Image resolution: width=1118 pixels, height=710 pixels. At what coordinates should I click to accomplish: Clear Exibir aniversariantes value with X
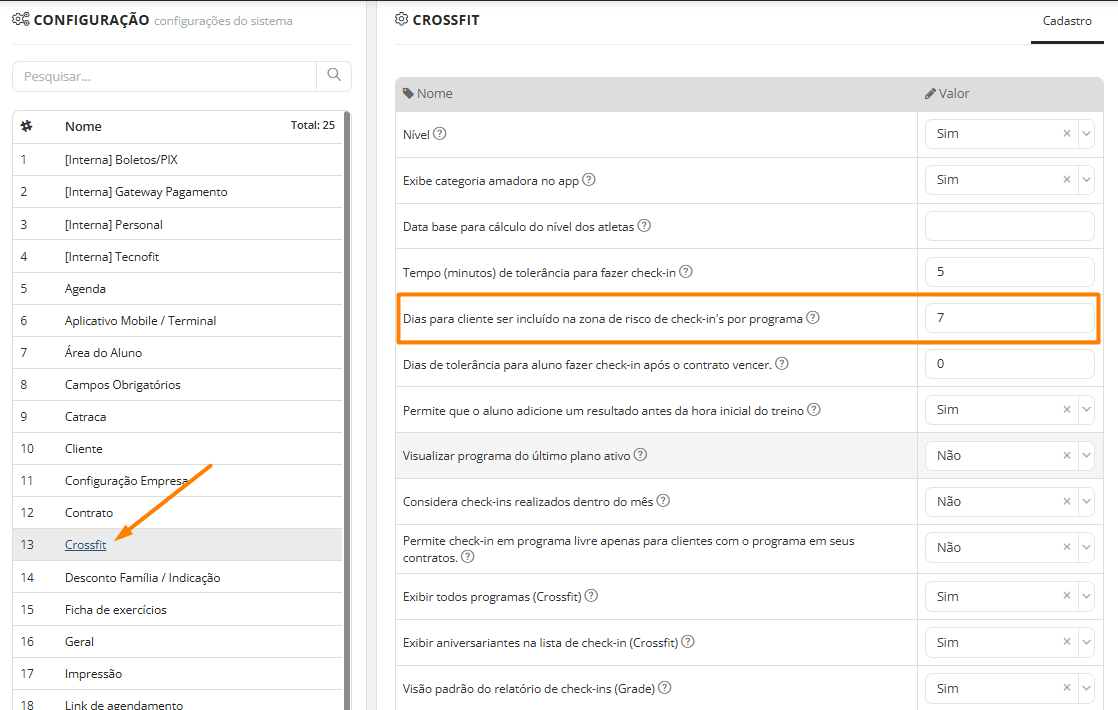[x=1067, y=642]
